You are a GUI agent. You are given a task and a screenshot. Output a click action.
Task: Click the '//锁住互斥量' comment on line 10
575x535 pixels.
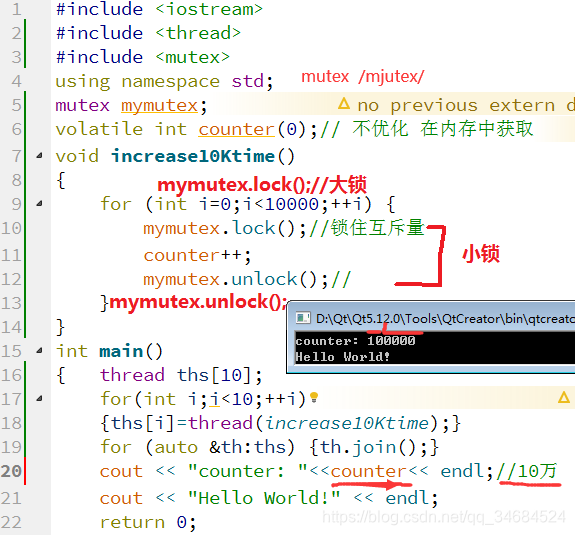tap(367, 228)
